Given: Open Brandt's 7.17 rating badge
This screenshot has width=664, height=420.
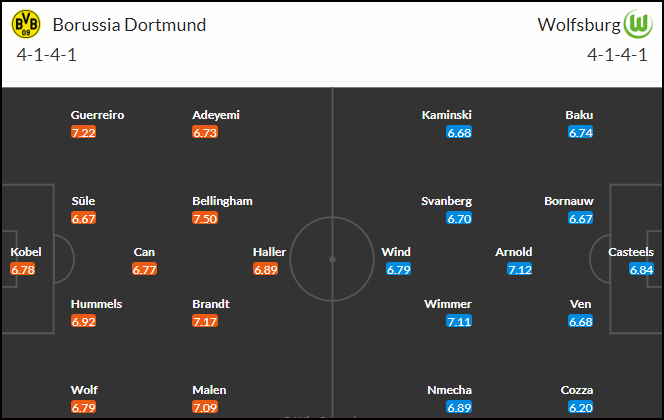Looking at the screenshot, I should point(205,321).
